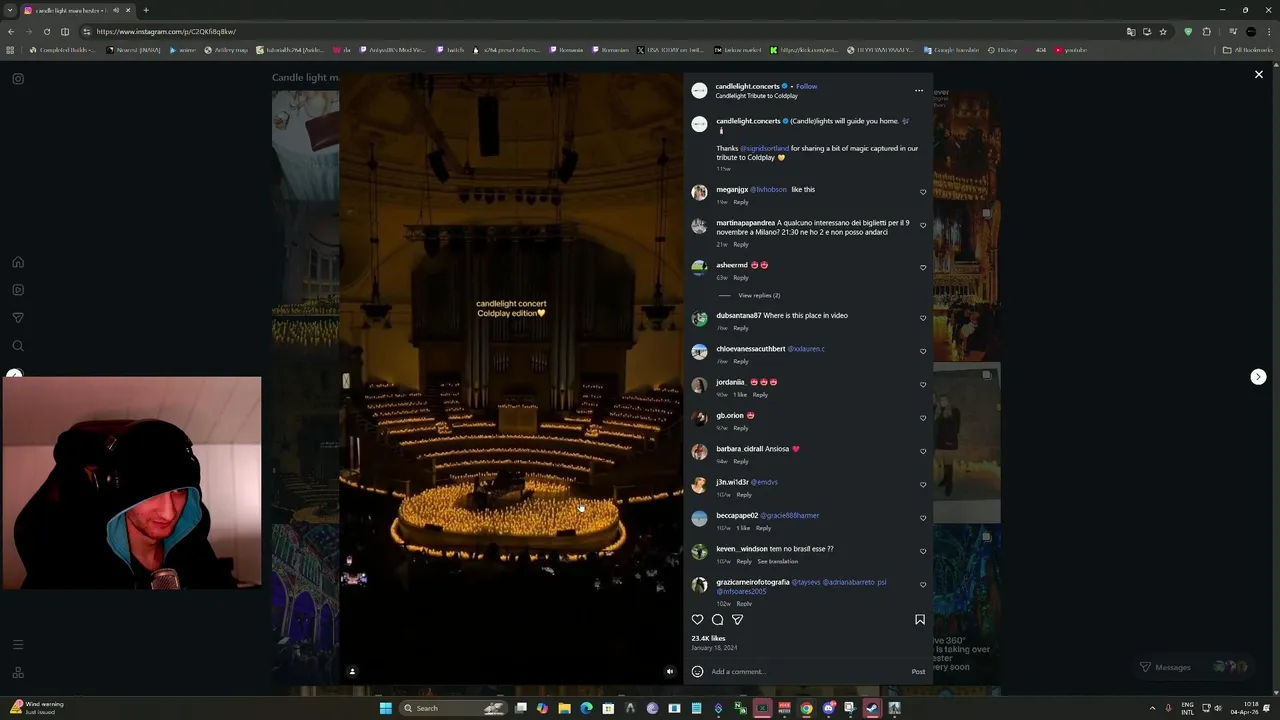This screenshot has width=1280, height=720.
Task: Open beccapape02's profile avatar
Action: coord(699,518)
